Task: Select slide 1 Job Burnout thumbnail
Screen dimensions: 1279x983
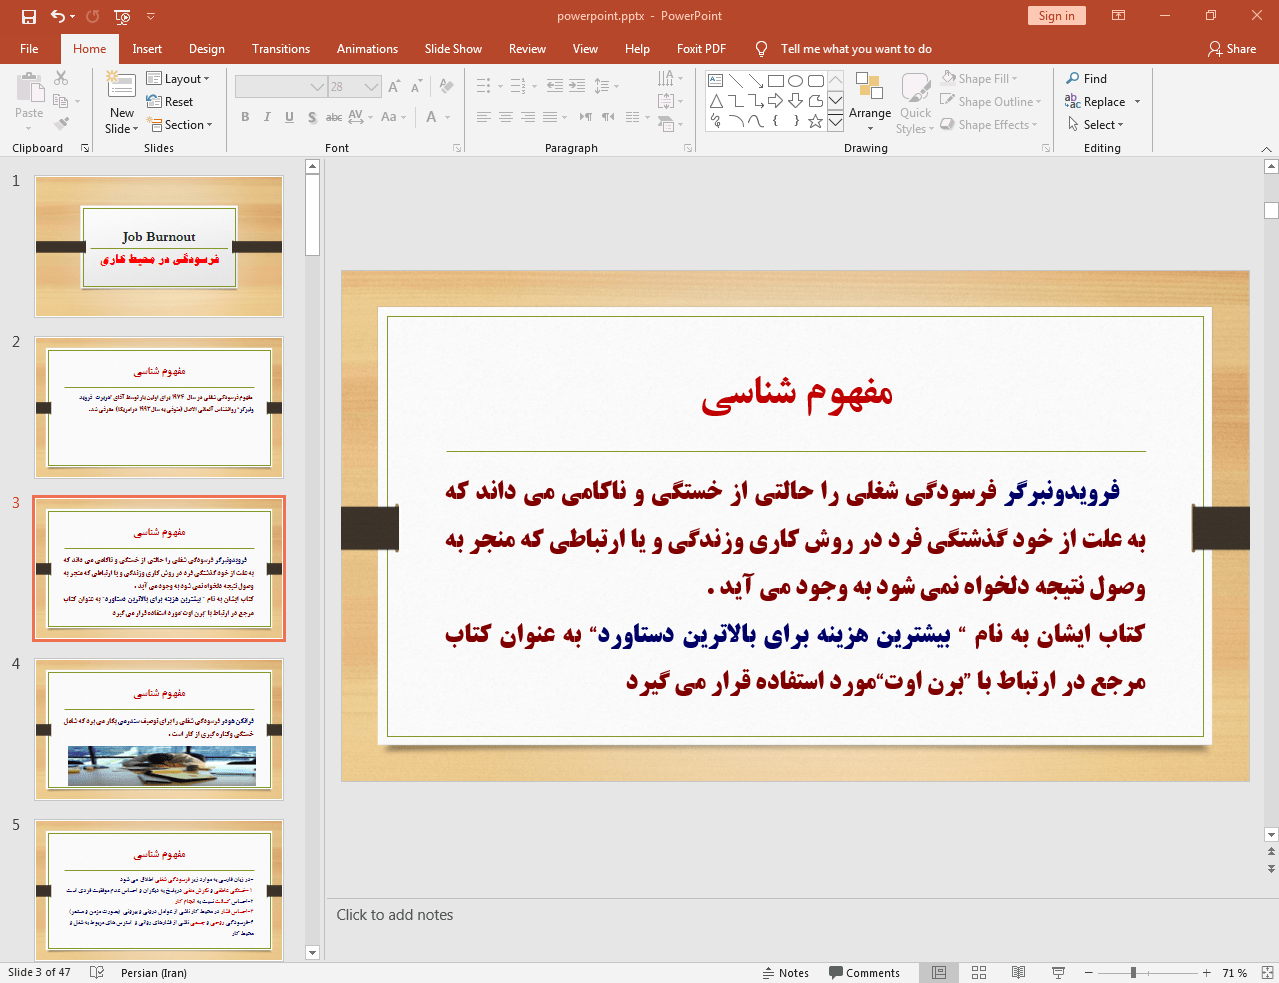Action: (159, 246)
